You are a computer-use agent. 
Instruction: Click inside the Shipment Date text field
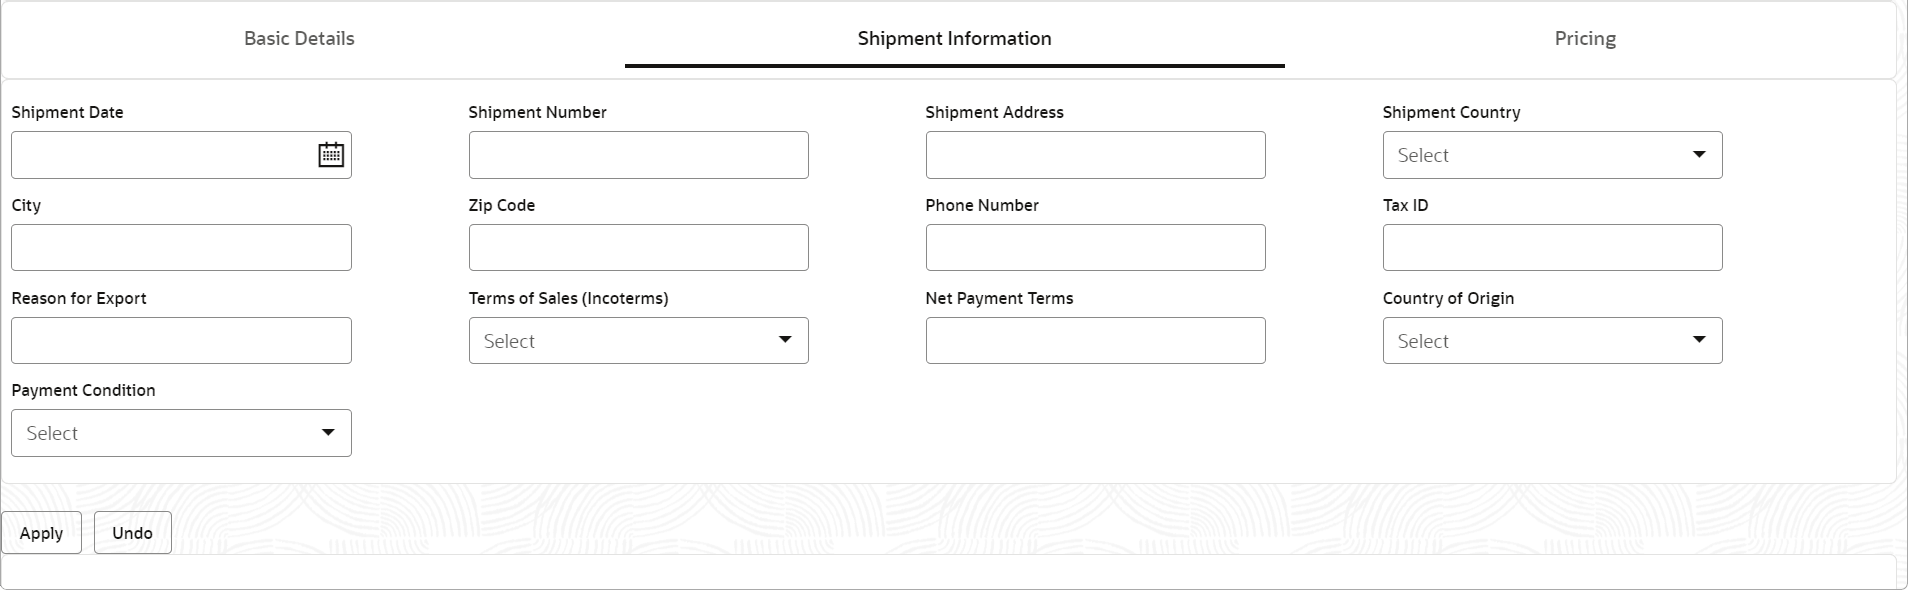click(160, 155)
